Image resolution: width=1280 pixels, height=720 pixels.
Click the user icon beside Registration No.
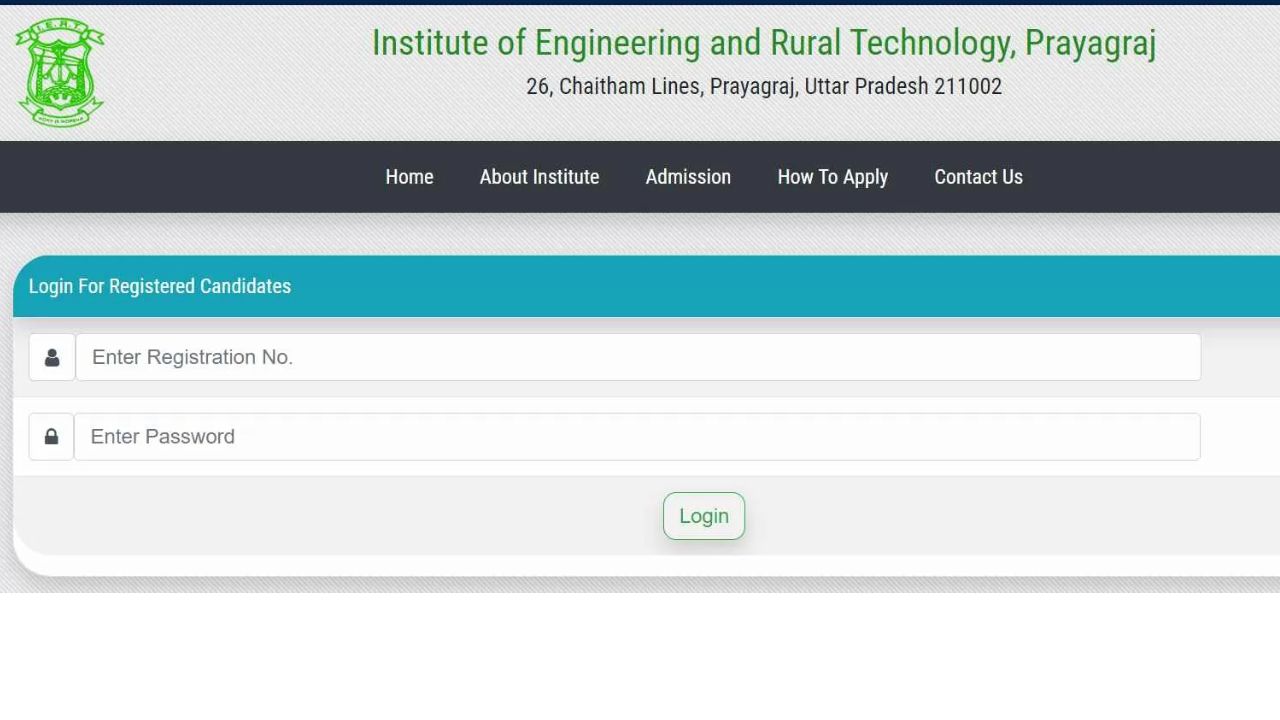click(x=52, y=357)
